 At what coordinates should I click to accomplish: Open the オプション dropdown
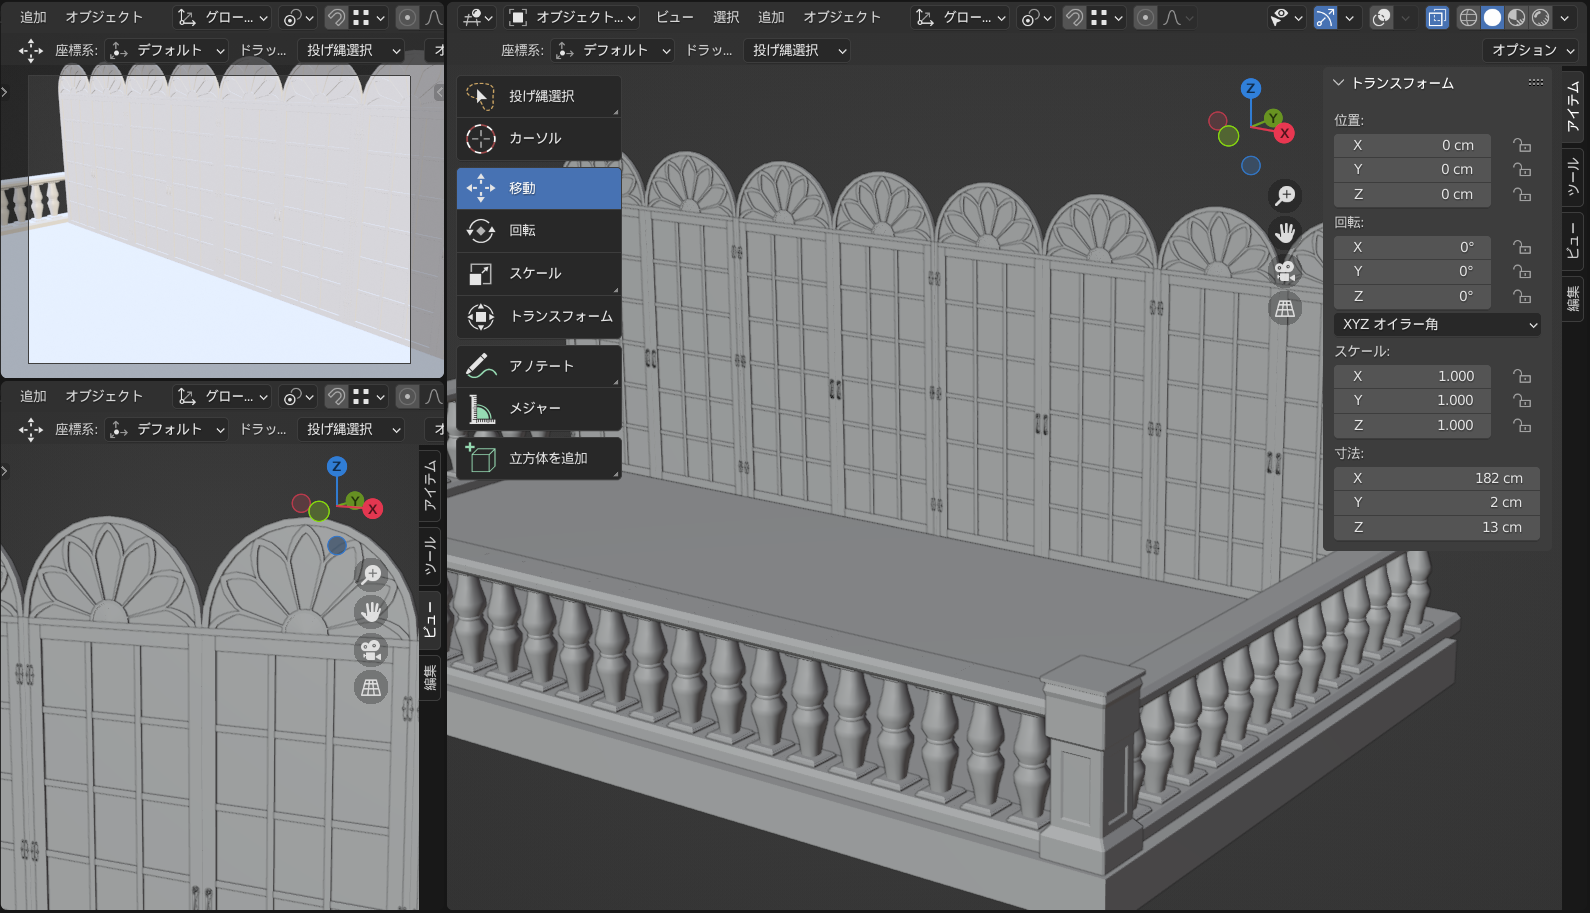1532,50
